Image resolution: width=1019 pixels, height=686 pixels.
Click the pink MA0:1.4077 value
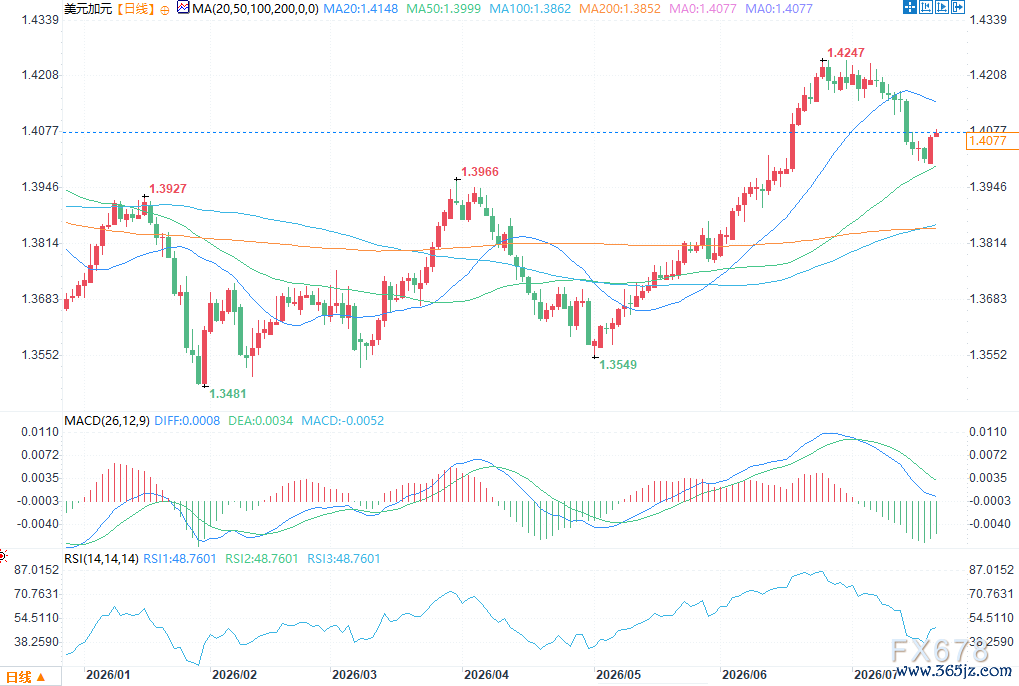point(703,8)
